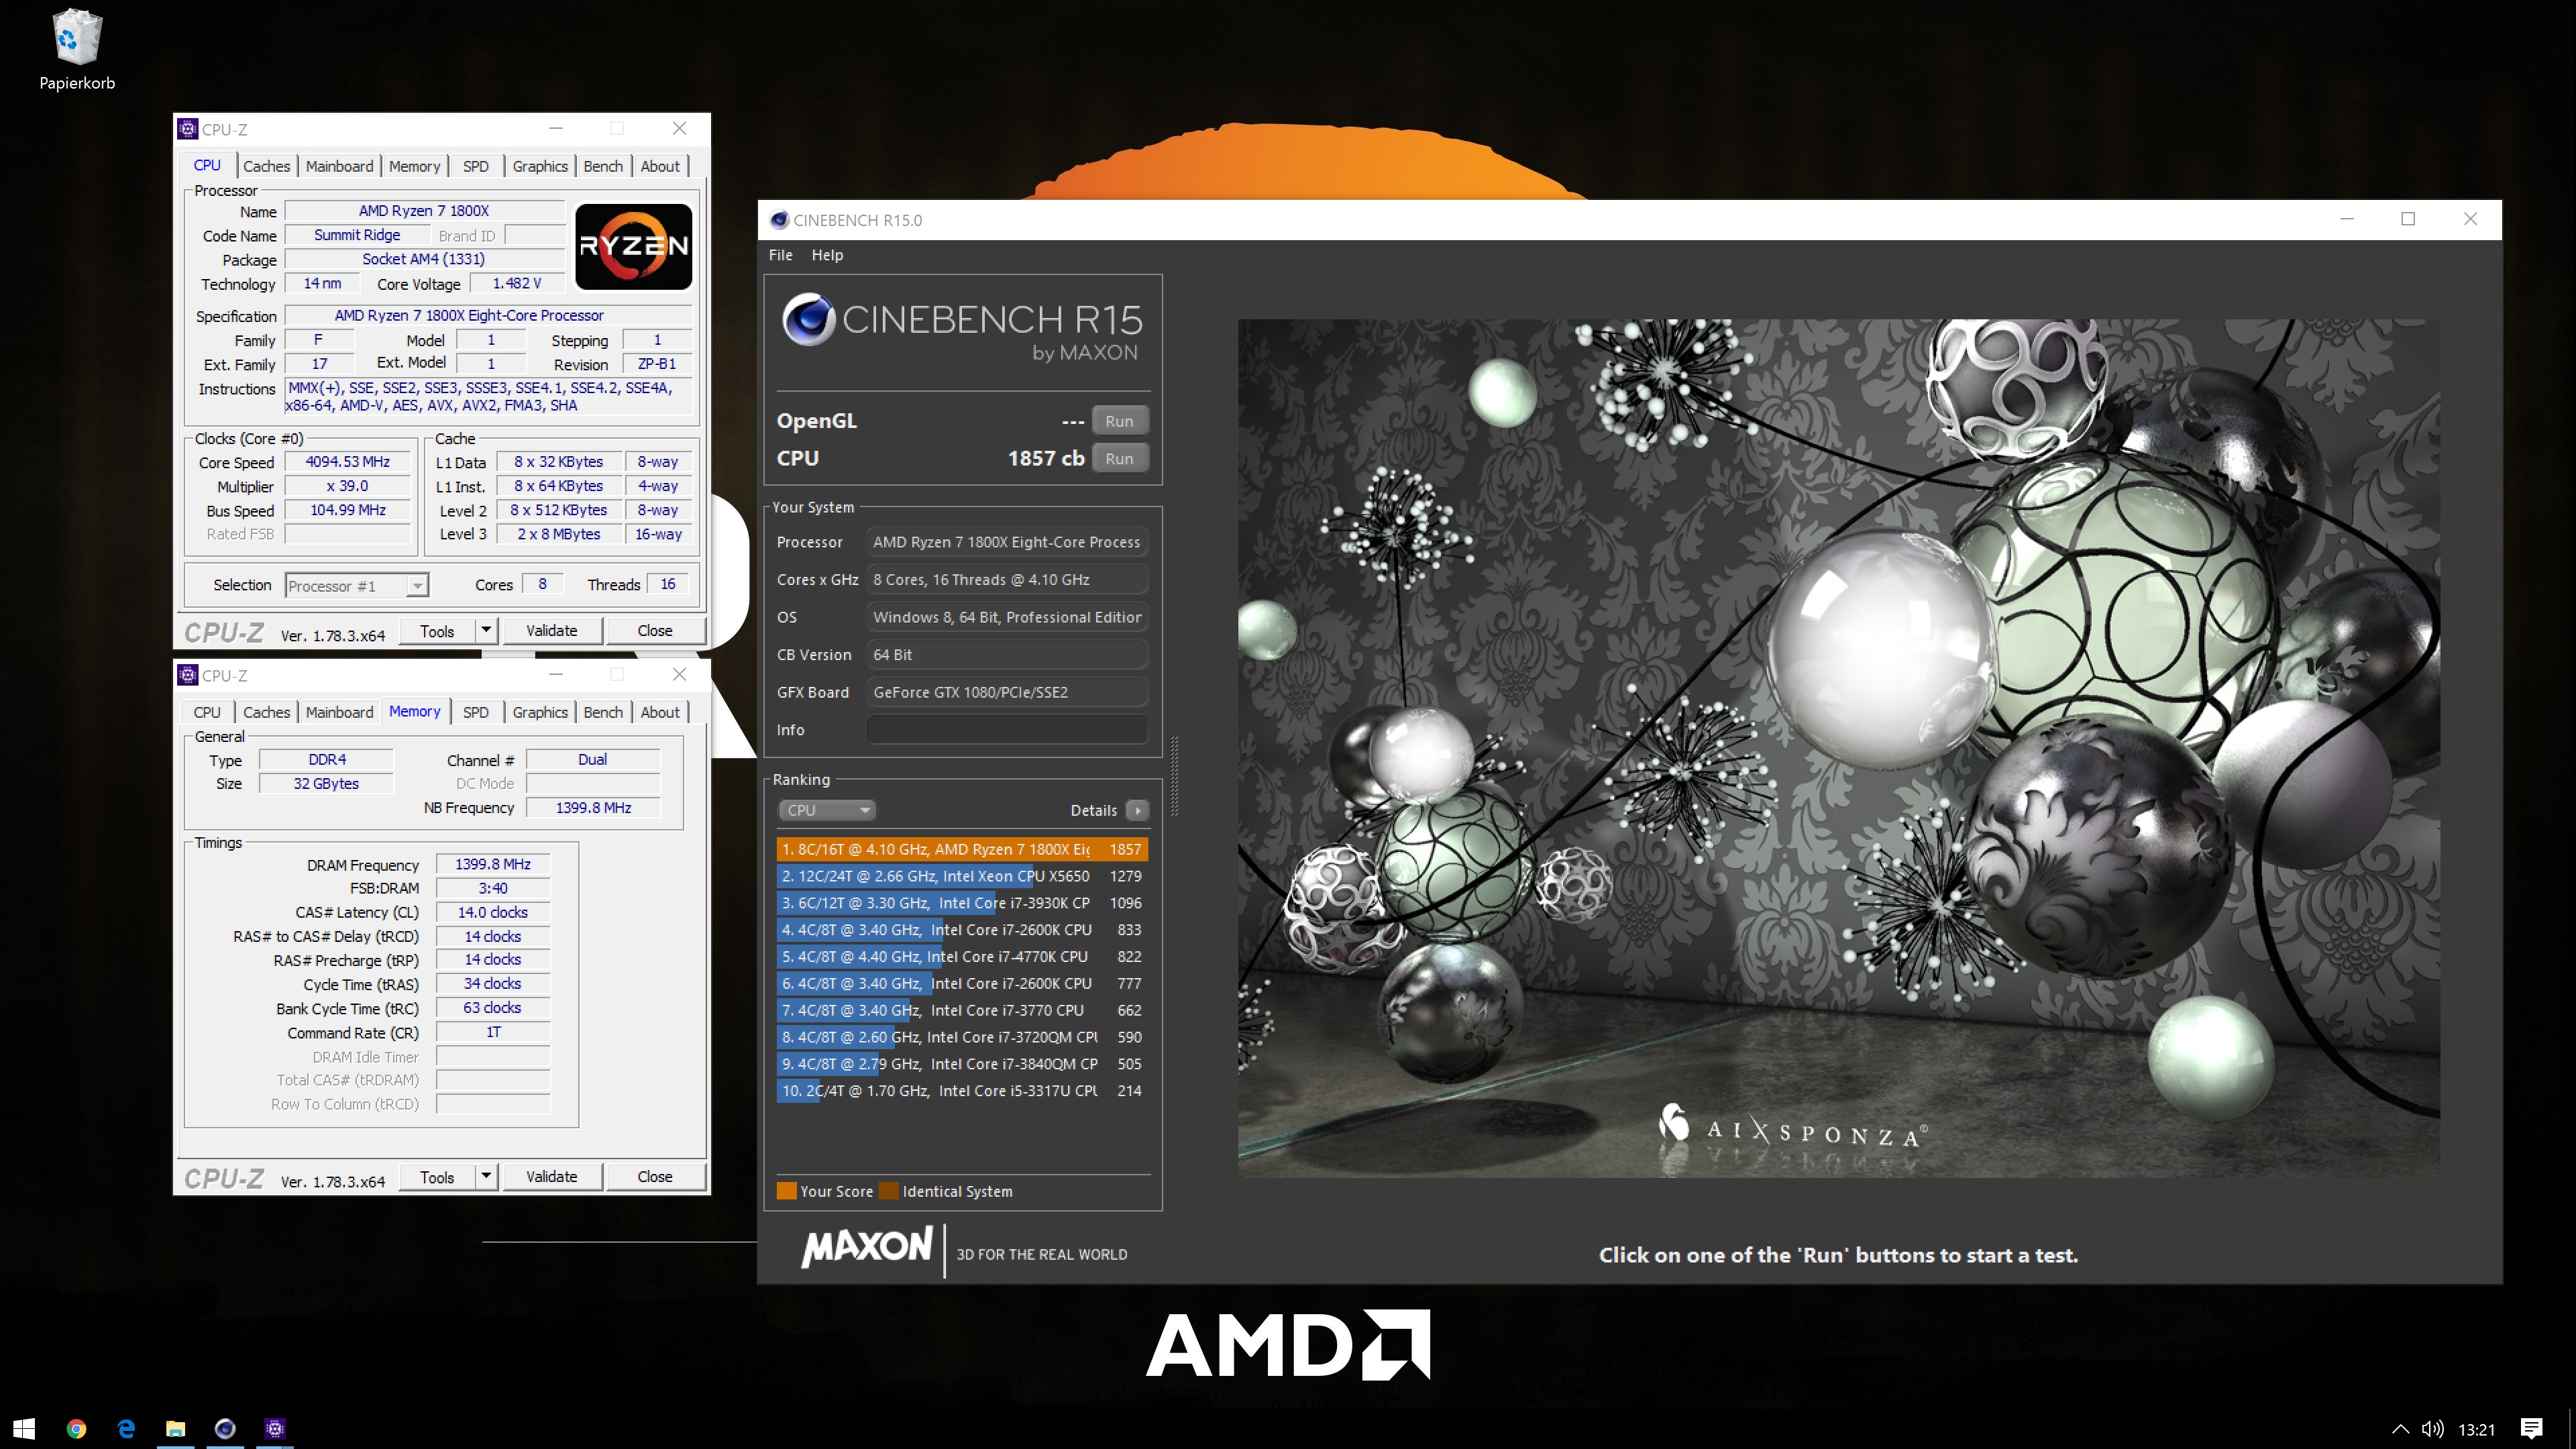Click the volume speaker tray icon
The width and height of the screenshot is (2576, 1449).
2432,1429
